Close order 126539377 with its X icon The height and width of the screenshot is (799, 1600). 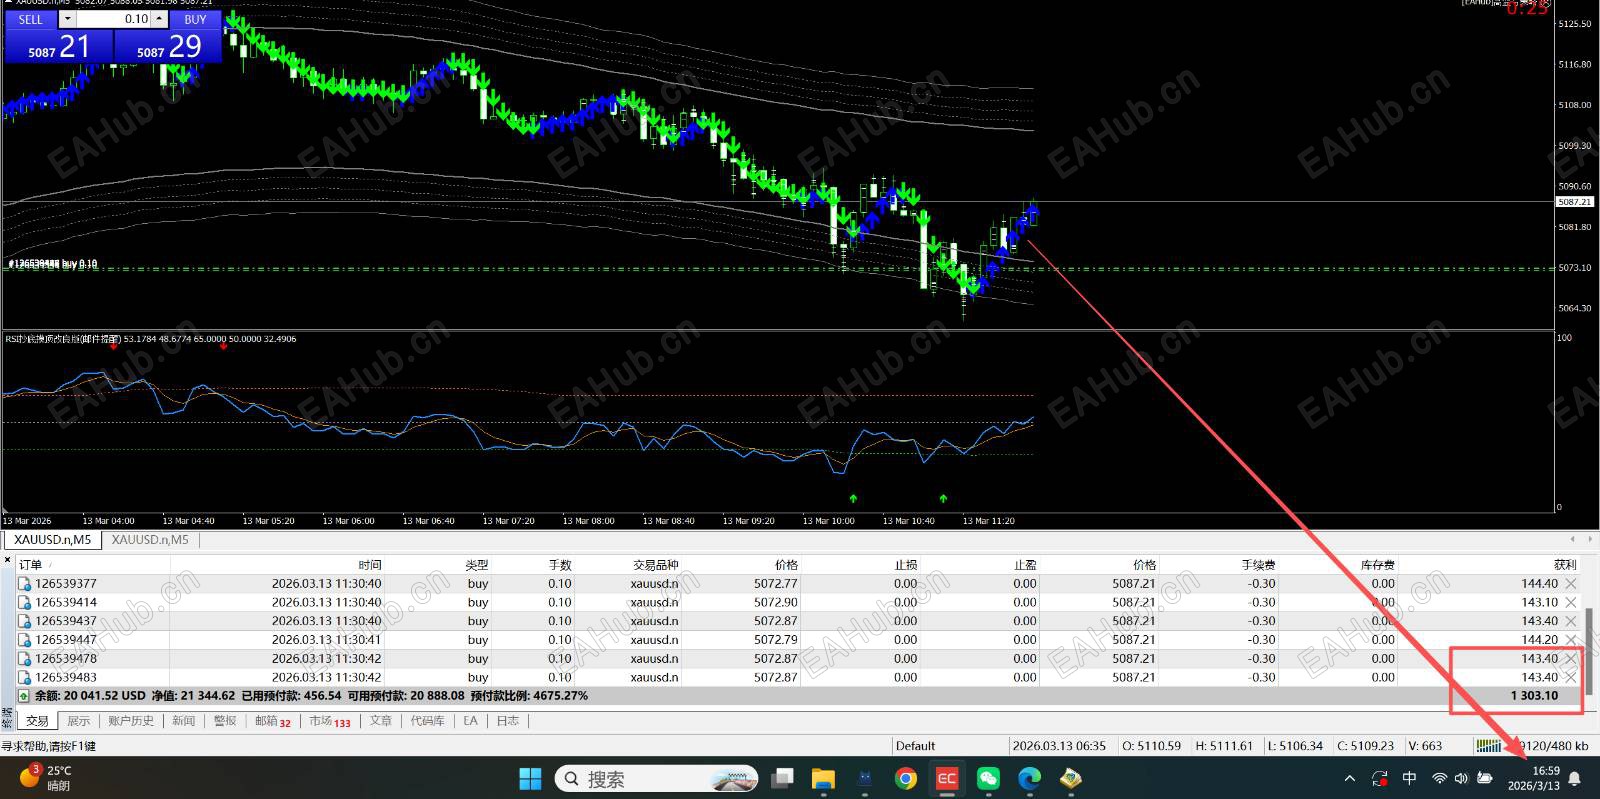tap(1570, 584)
